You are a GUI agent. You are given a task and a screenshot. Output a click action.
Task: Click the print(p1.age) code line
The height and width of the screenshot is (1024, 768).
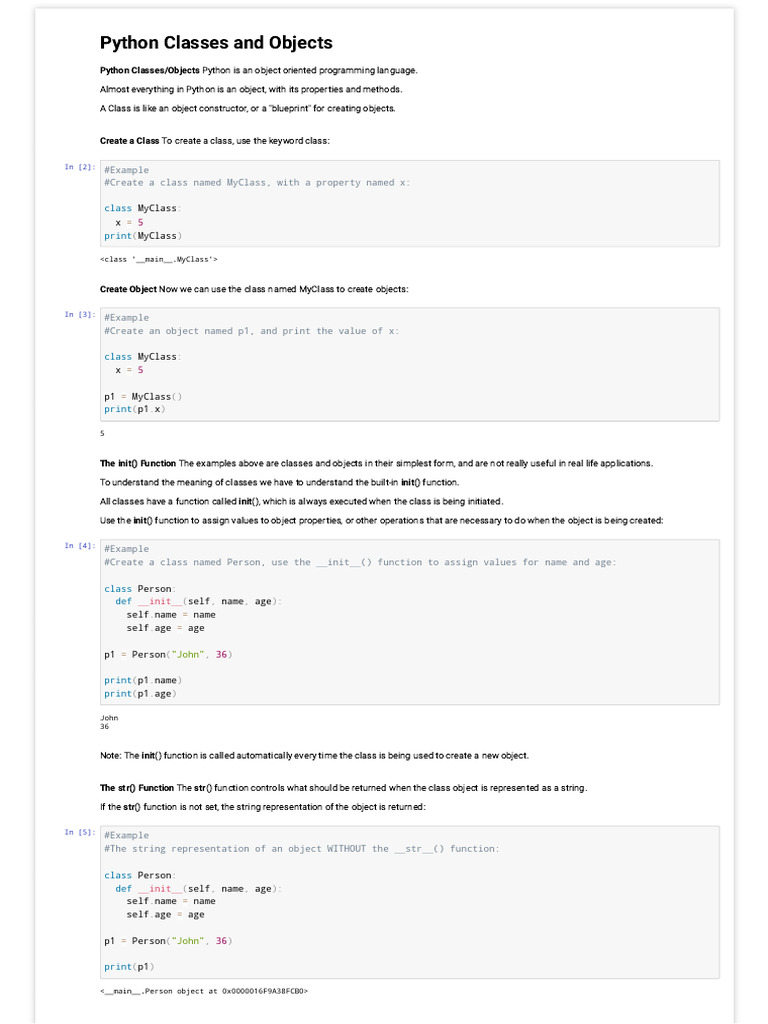coord(140,693)
